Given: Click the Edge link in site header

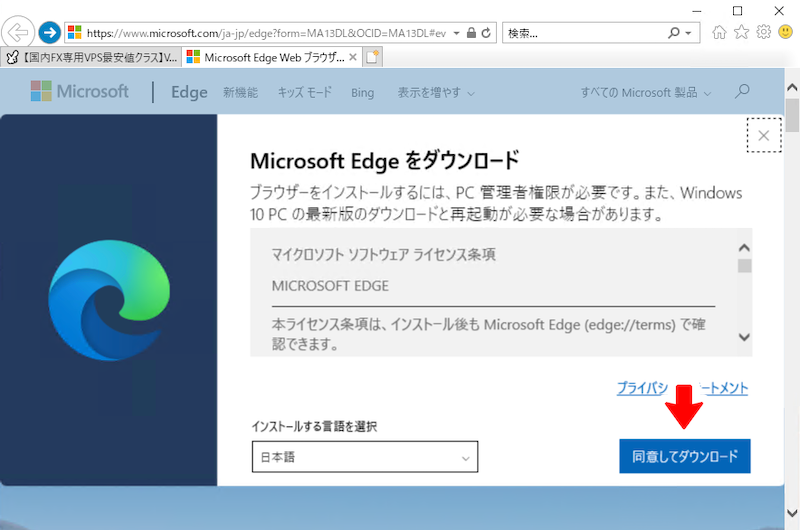Looking at the screenshot, I should [189, 92].
